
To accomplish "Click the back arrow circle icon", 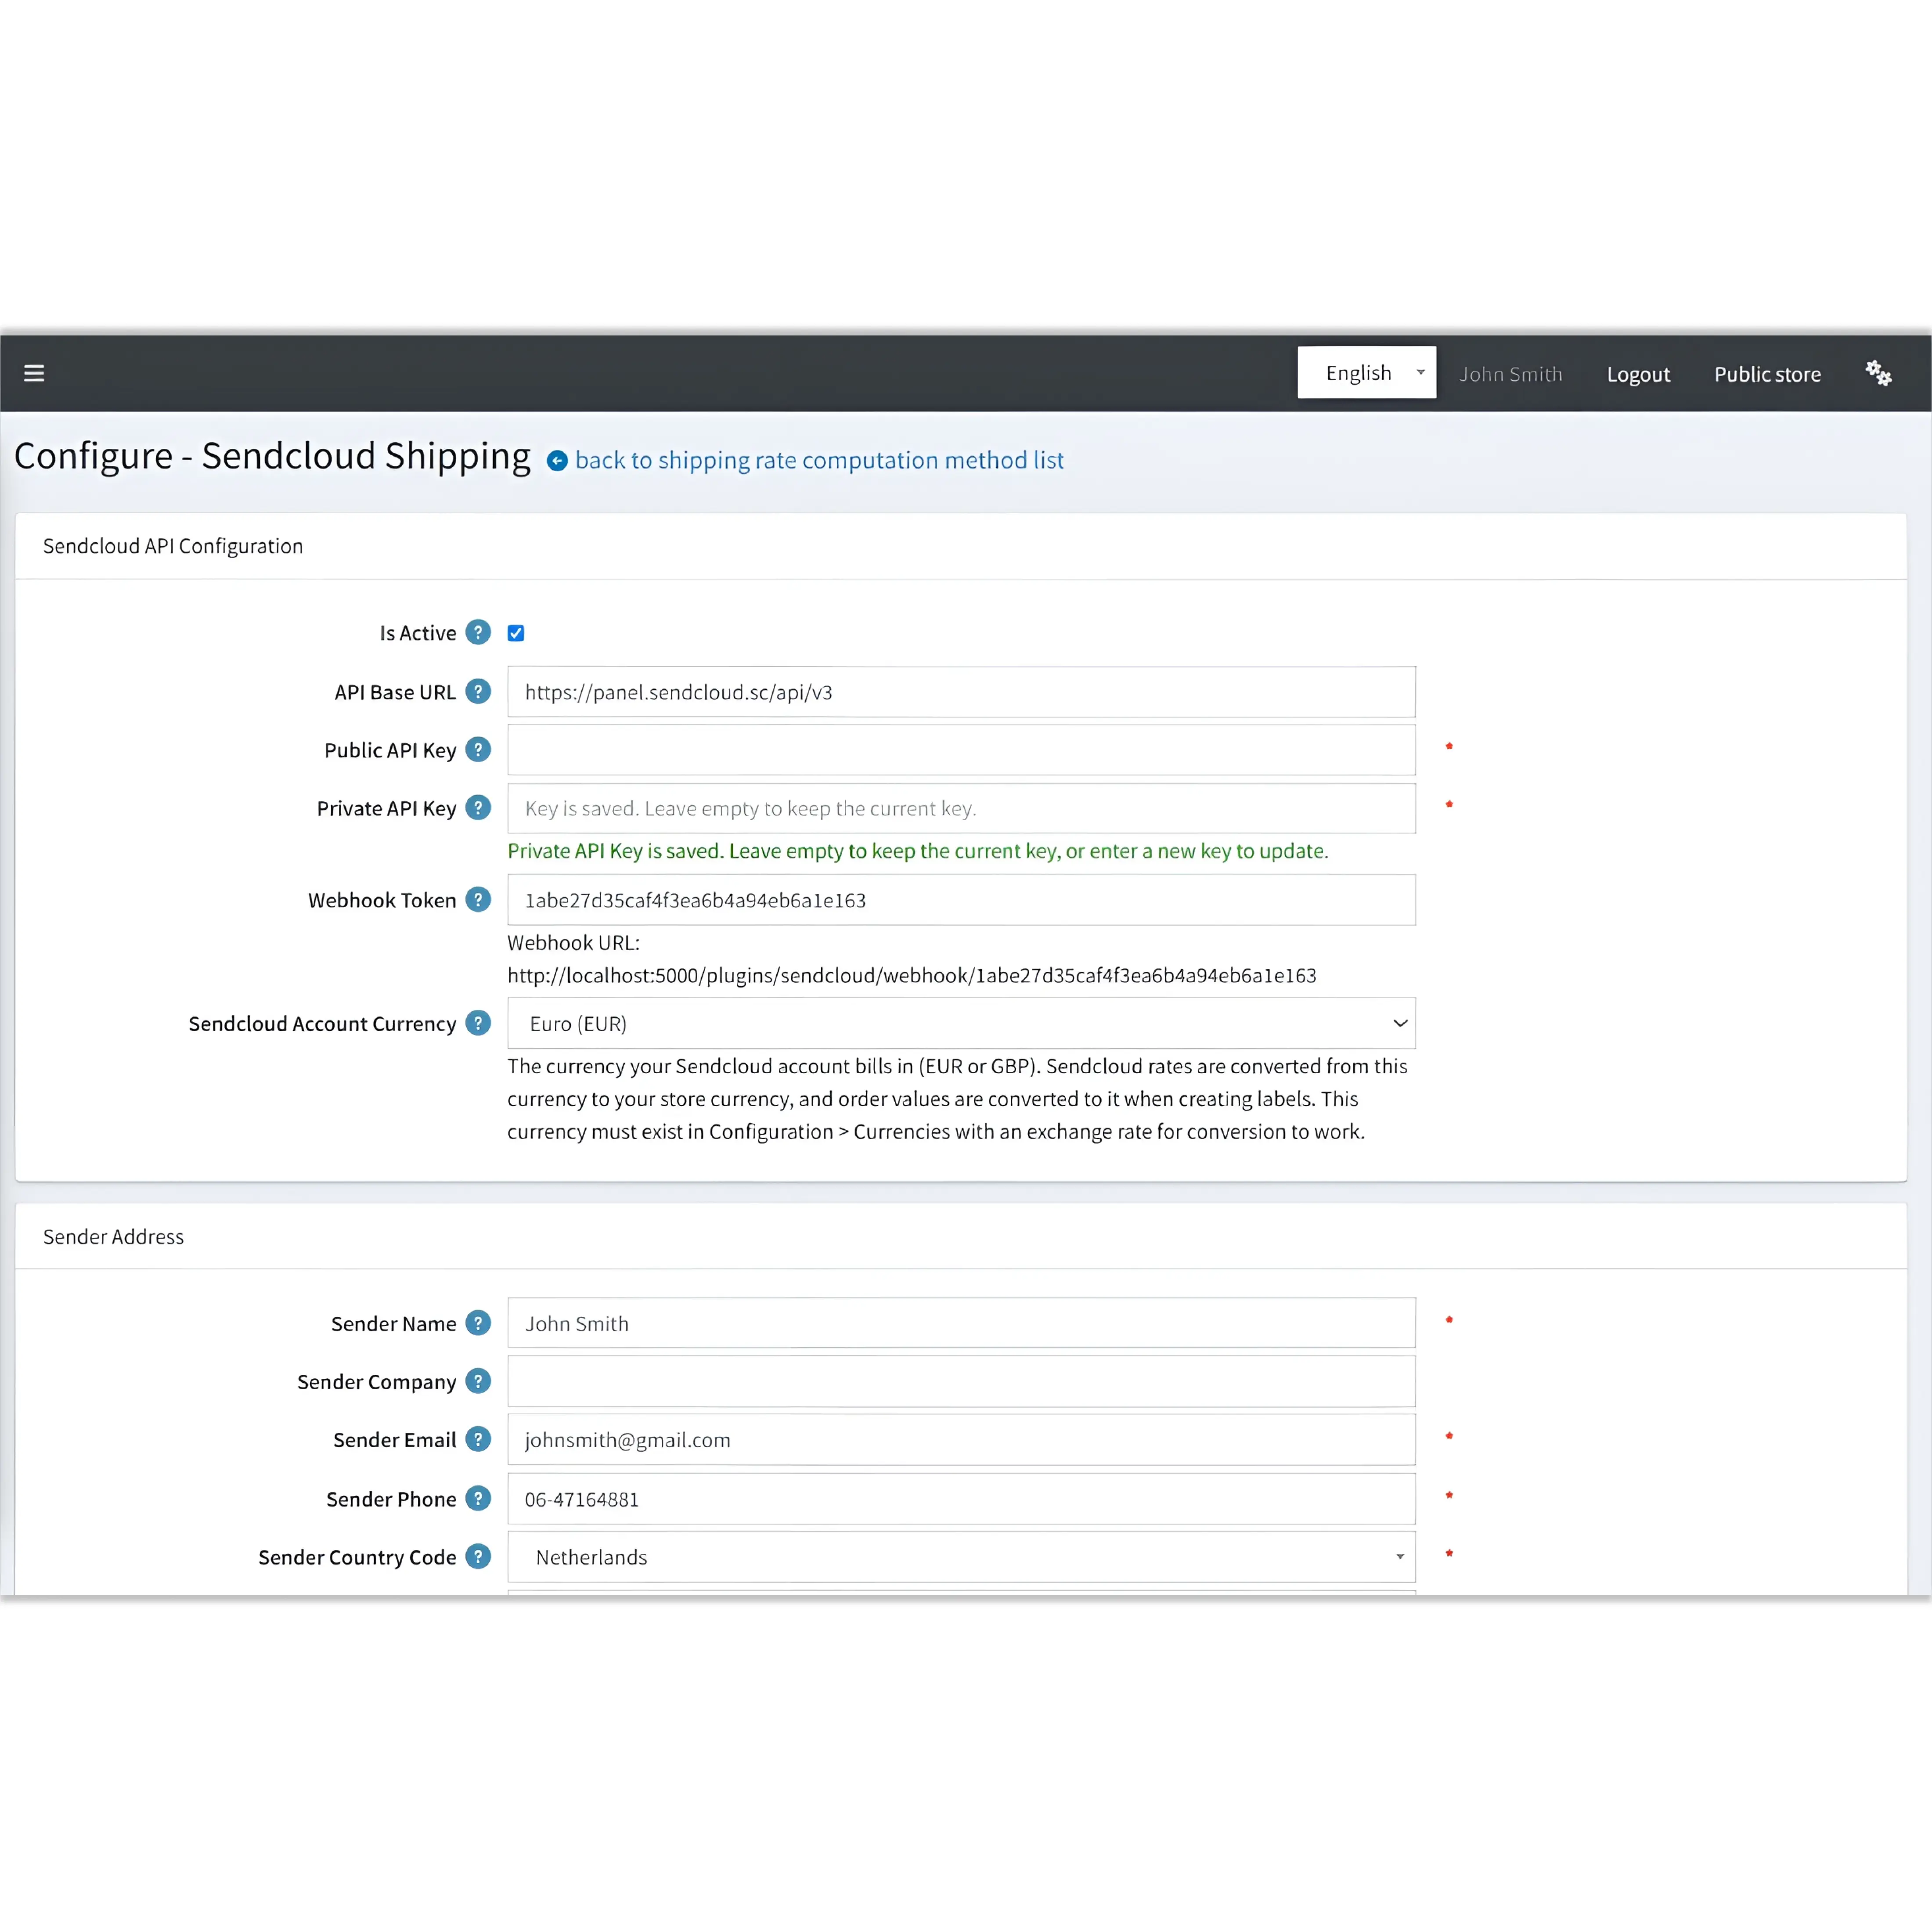I will pos(557,460).
